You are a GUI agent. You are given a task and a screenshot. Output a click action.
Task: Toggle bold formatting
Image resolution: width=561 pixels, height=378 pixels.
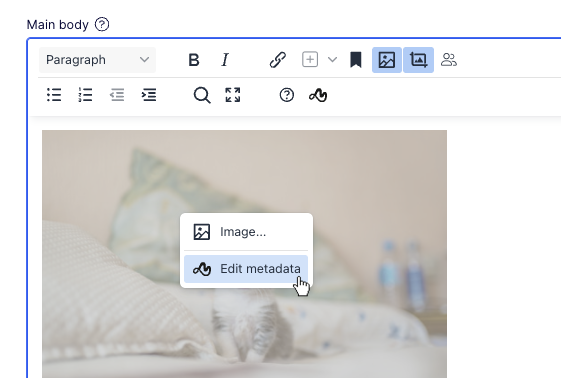tap(194, 60)
